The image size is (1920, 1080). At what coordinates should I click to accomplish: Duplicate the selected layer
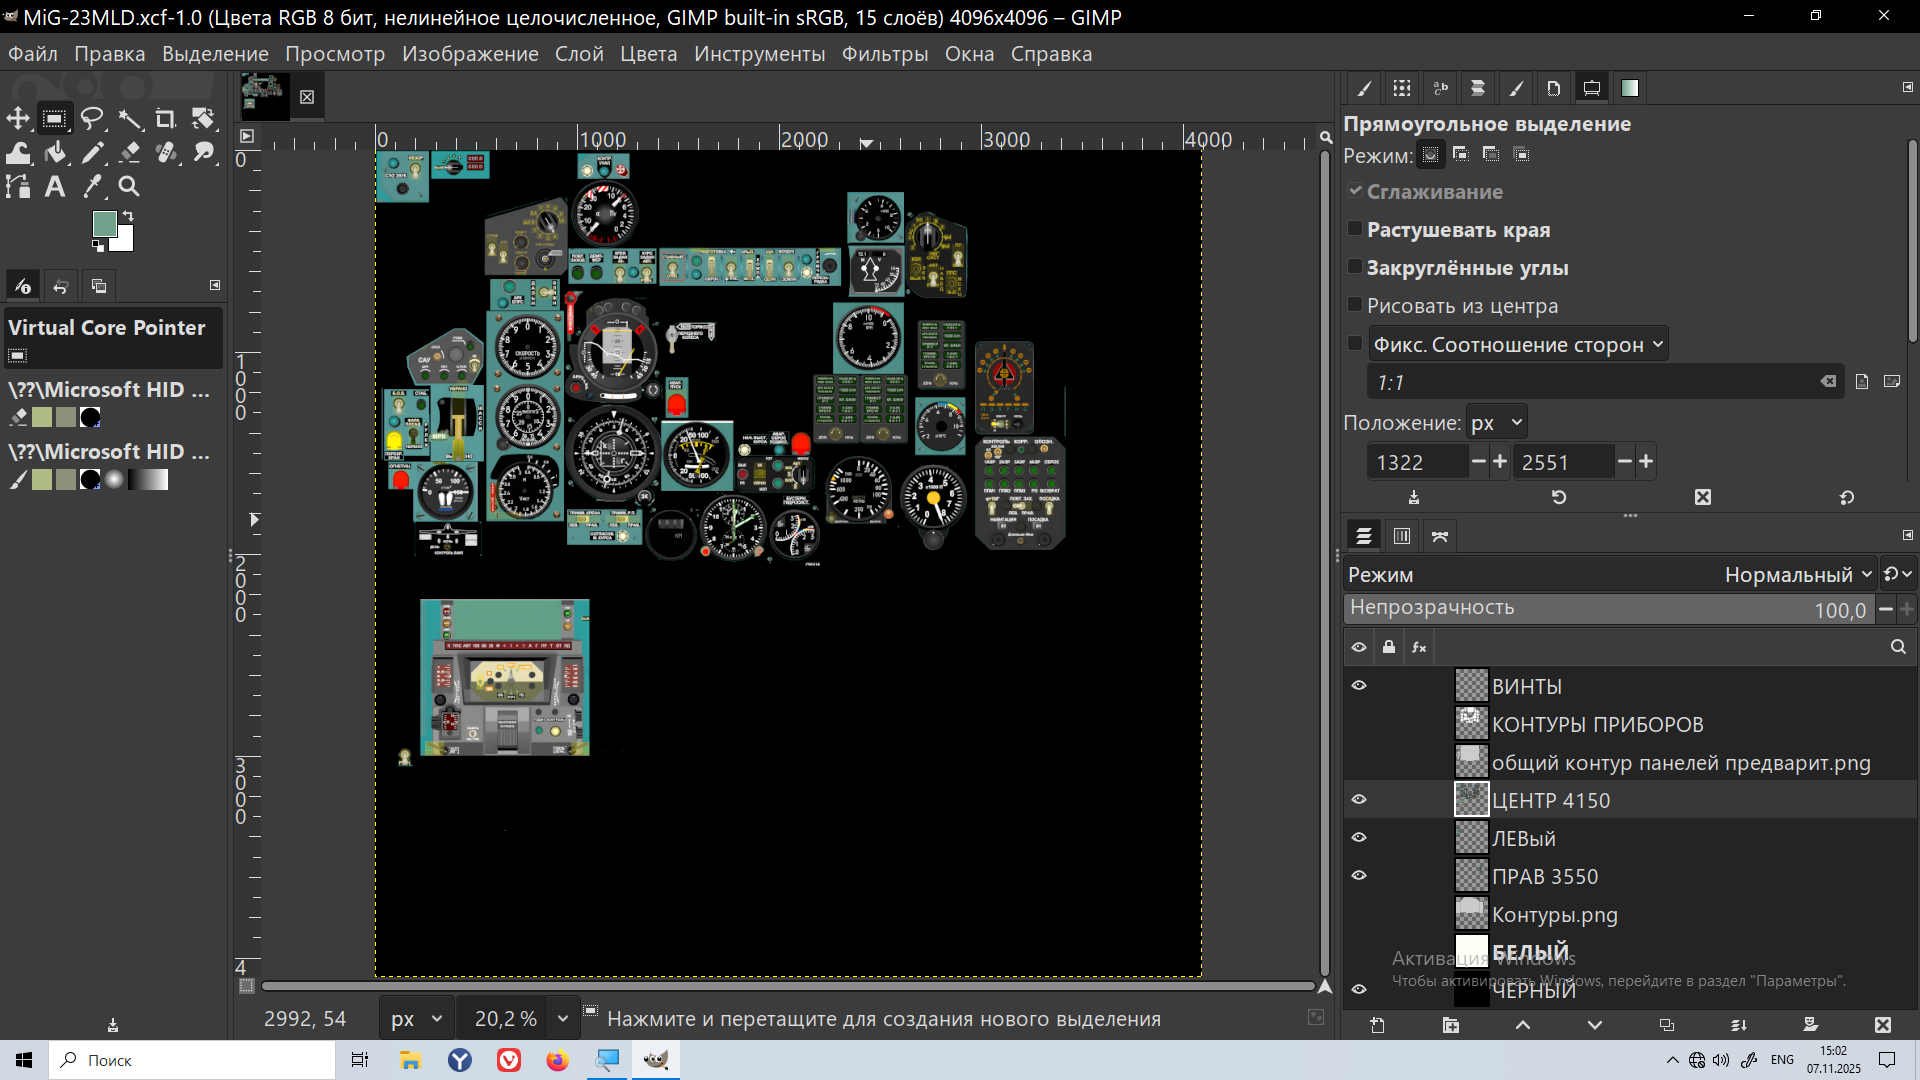point(1666,1025)
